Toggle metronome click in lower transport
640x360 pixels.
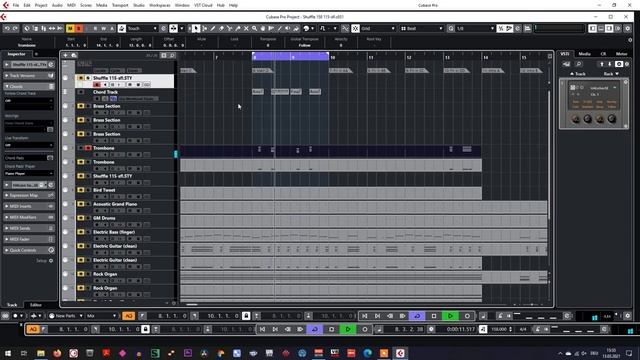(538, 329)
